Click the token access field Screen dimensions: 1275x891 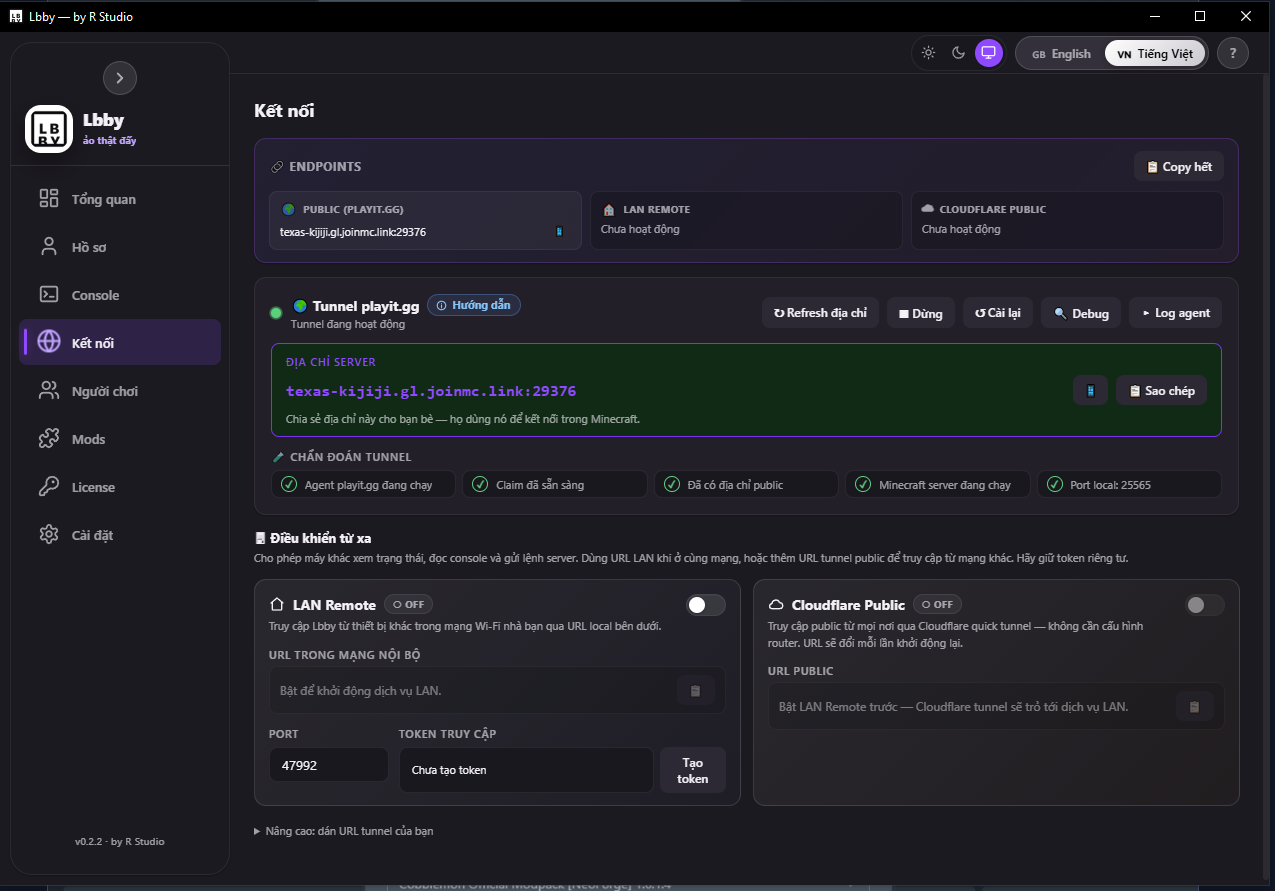point(526,770)
